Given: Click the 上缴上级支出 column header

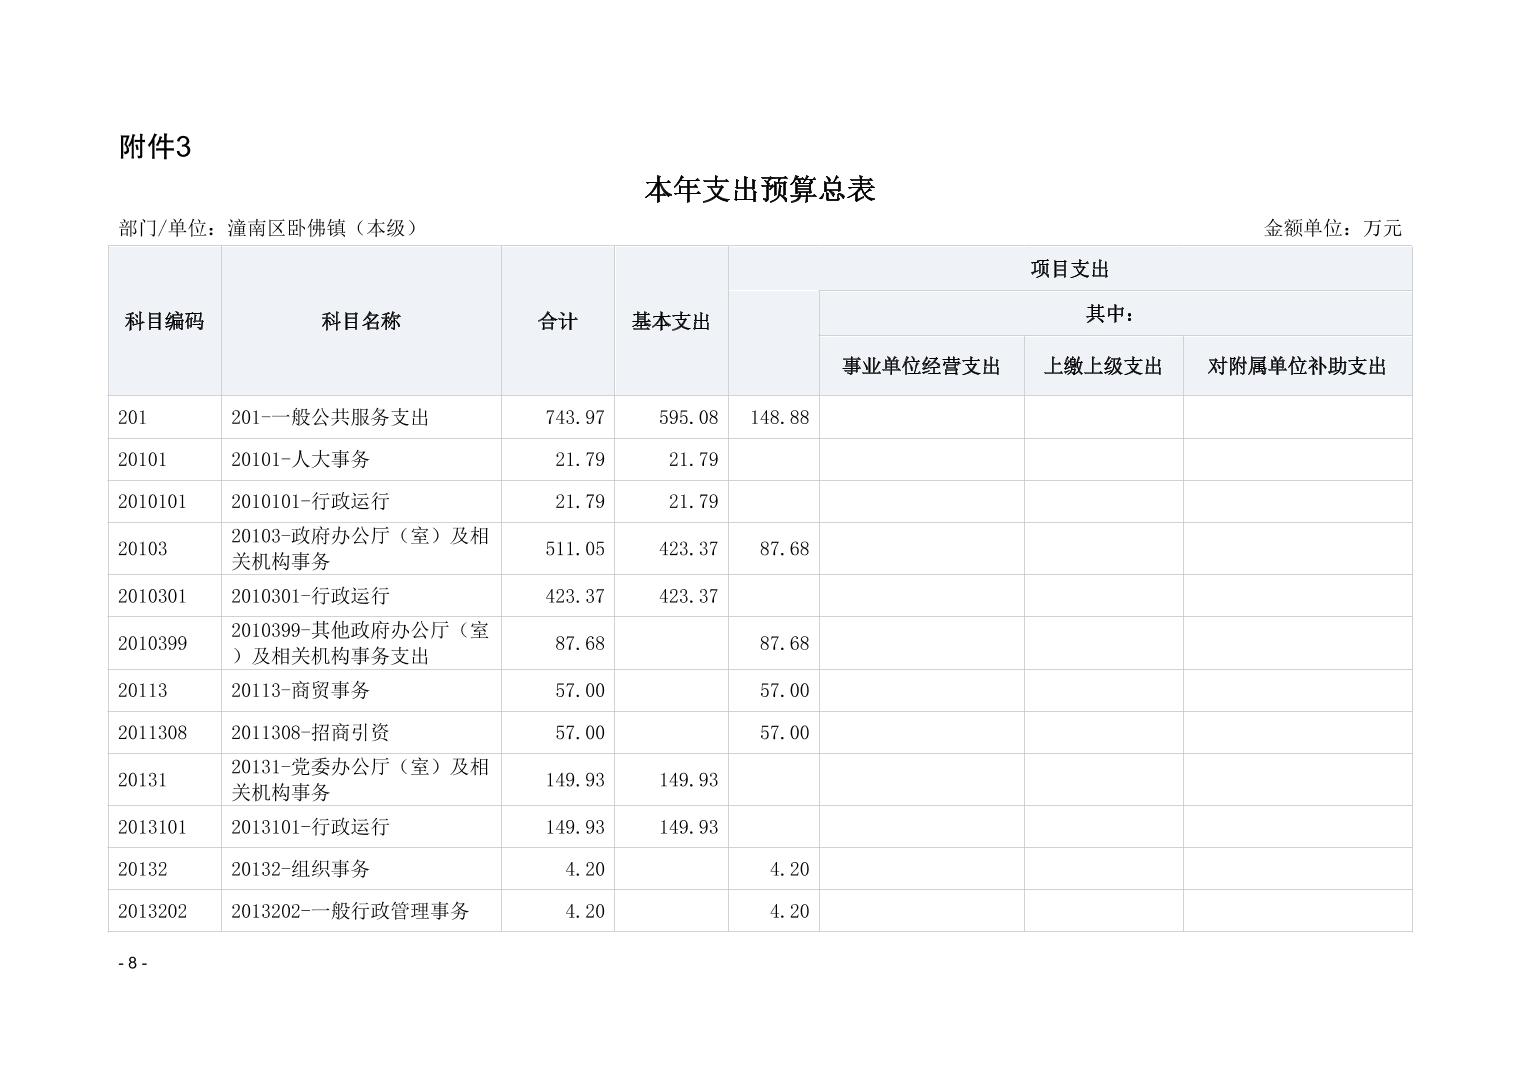Looking at the screenshot, I should (1104, 366).
